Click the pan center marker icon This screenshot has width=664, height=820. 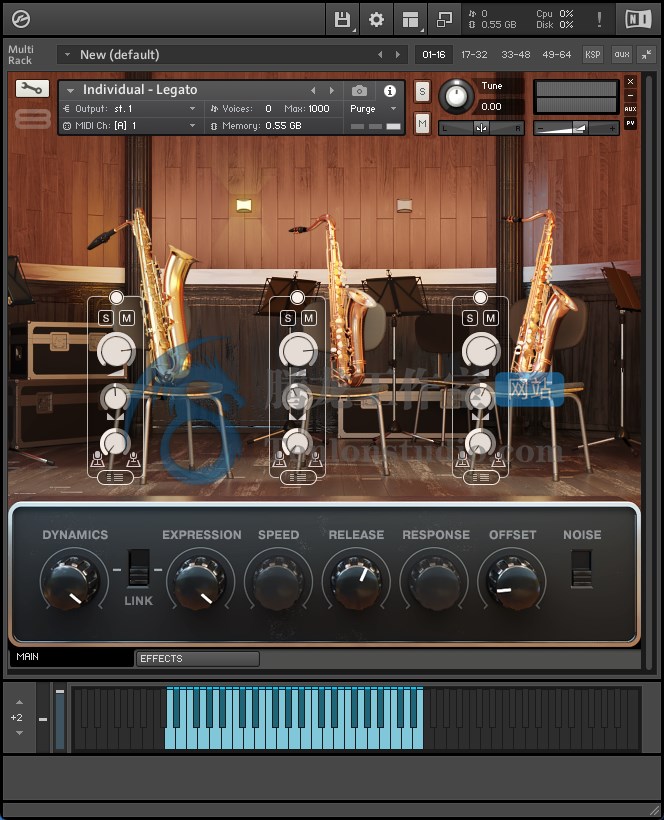tap(481, 128)
